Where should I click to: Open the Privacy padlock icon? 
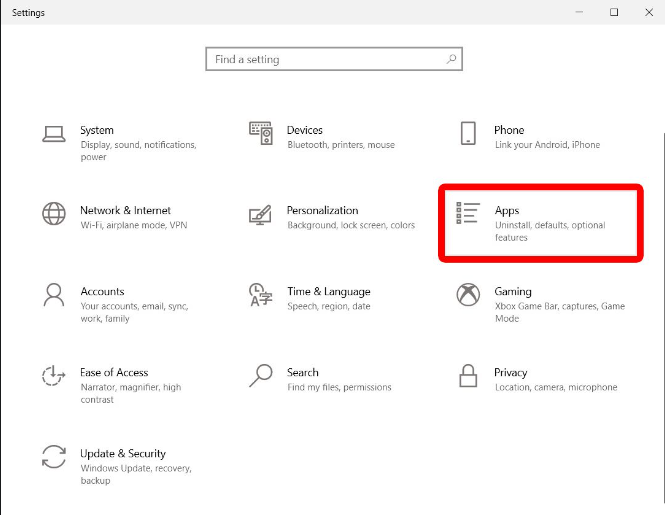coord(468,375)
